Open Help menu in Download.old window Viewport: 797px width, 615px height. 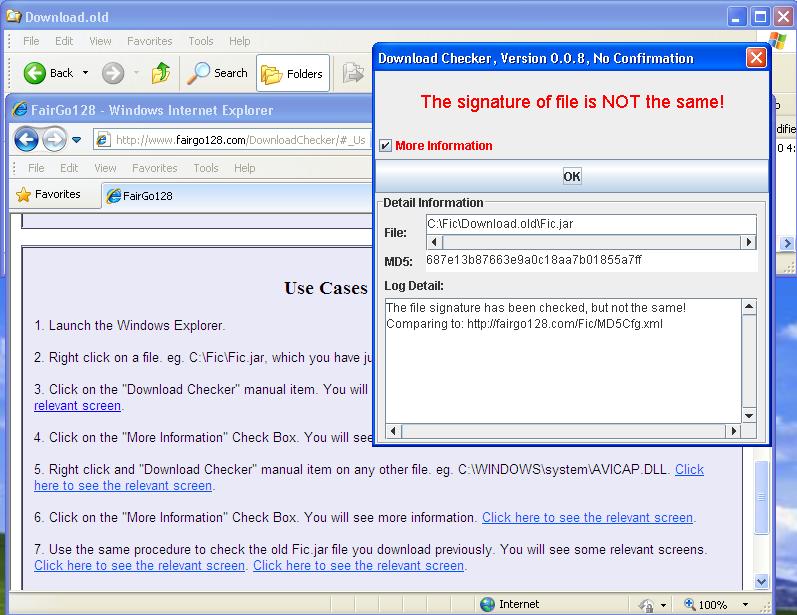click(x=239, y=41)
